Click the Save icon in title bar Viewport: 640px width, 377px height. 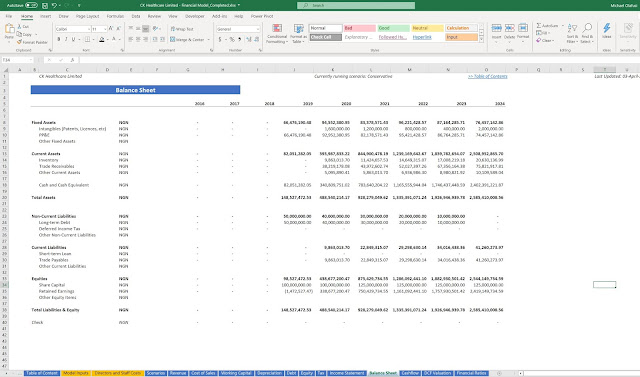point(45,5)
